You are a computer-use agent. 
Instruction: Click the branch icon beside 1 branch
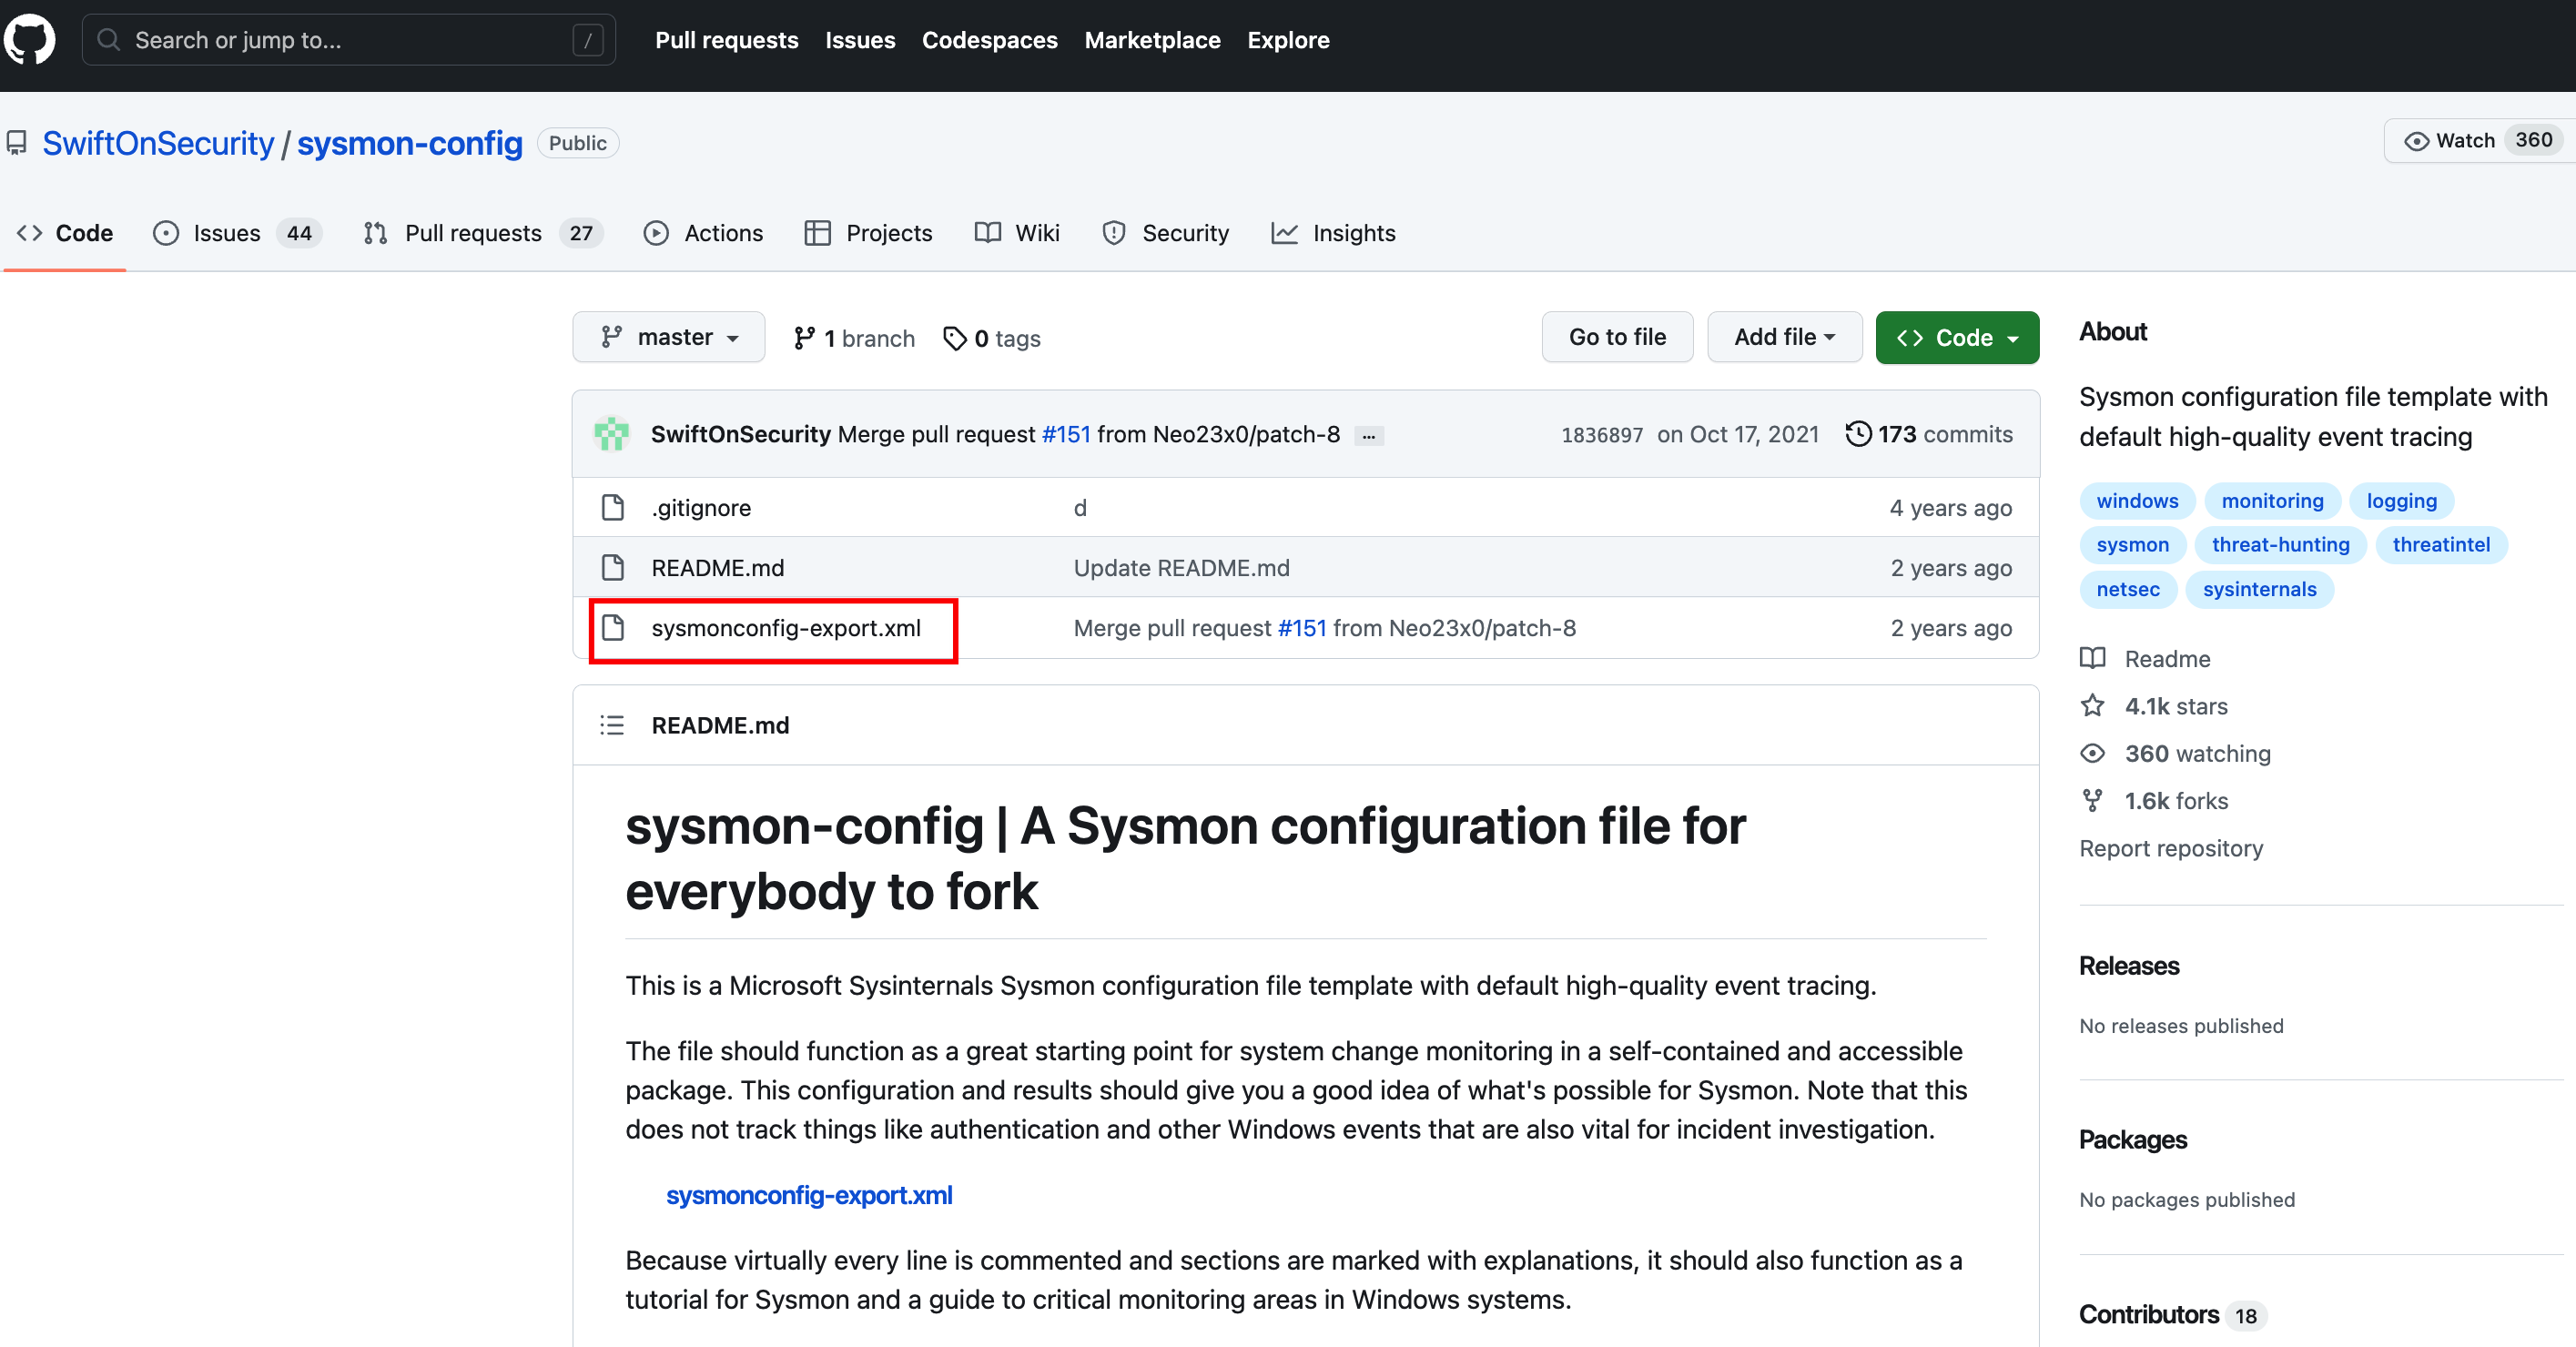tap(804, 339)
